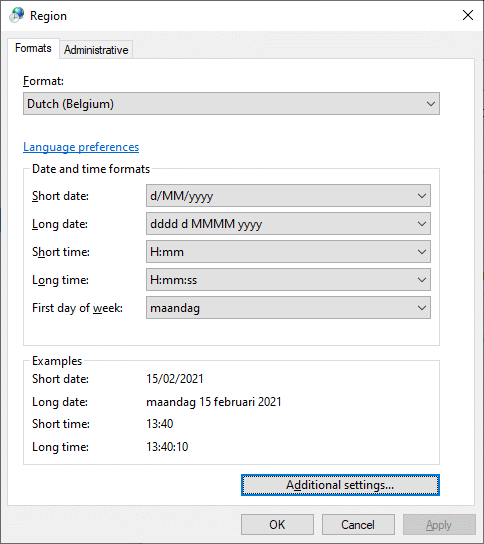Expand the Short date format dropdown
484x544 pixels.
(x=288, y=196)
